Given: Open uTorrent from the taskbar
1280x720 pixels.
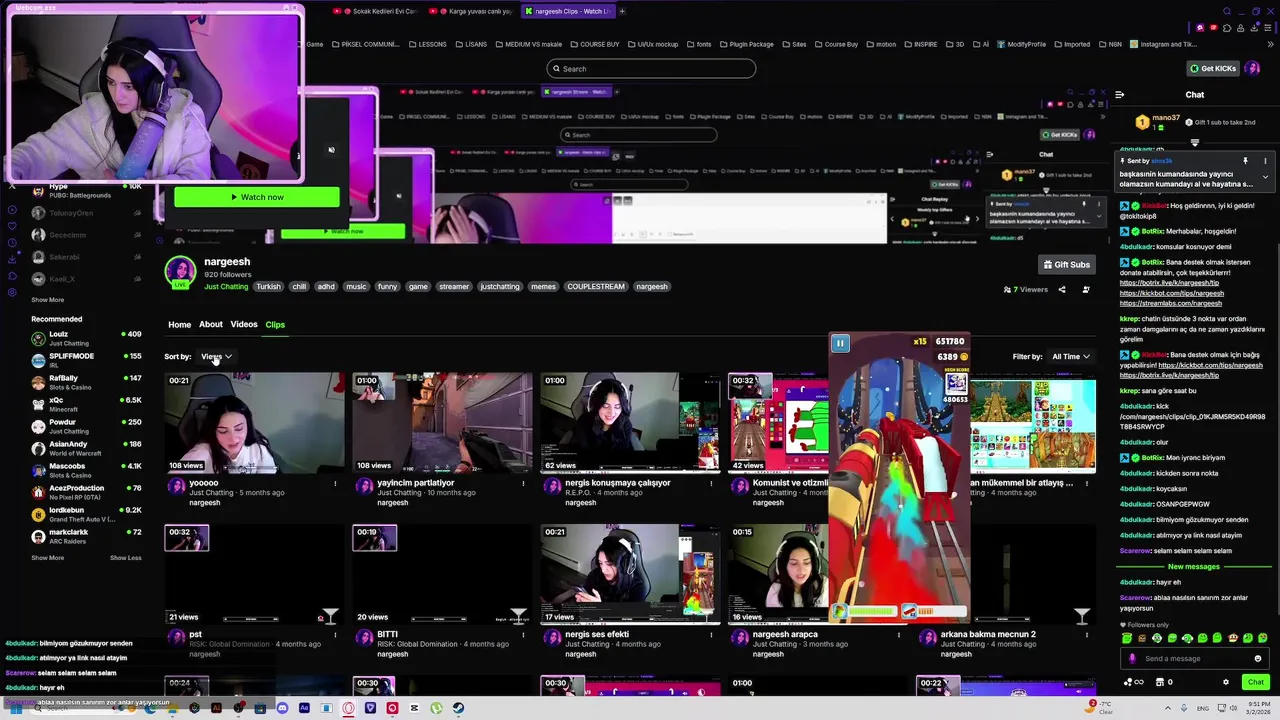Looking at the screenshot, I should tap(436, 708).
